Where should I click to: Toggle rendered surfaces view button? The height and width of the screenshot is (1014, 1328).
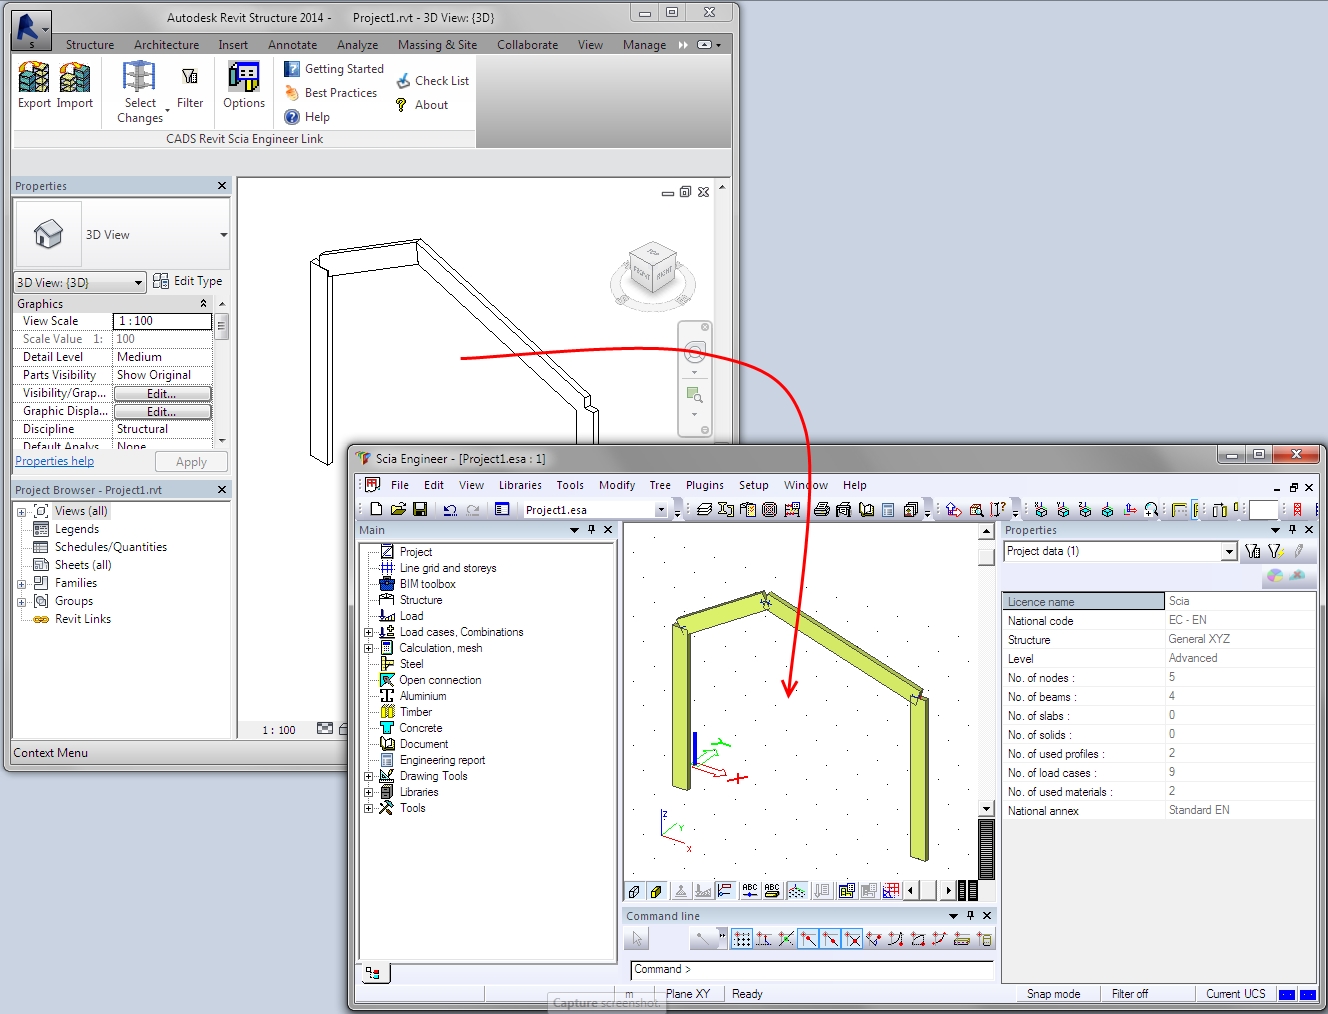point(656,891)
